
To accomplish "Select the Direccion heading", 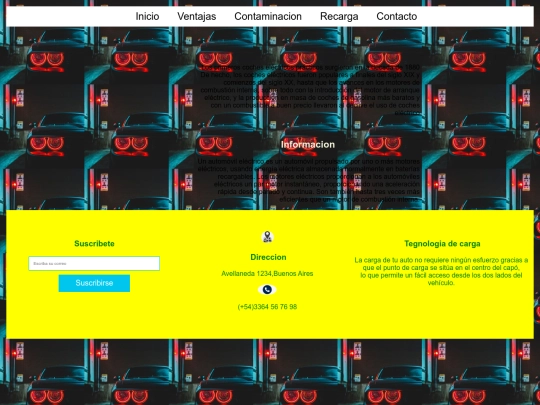I will pyautogui.click(x=268, y=257).
